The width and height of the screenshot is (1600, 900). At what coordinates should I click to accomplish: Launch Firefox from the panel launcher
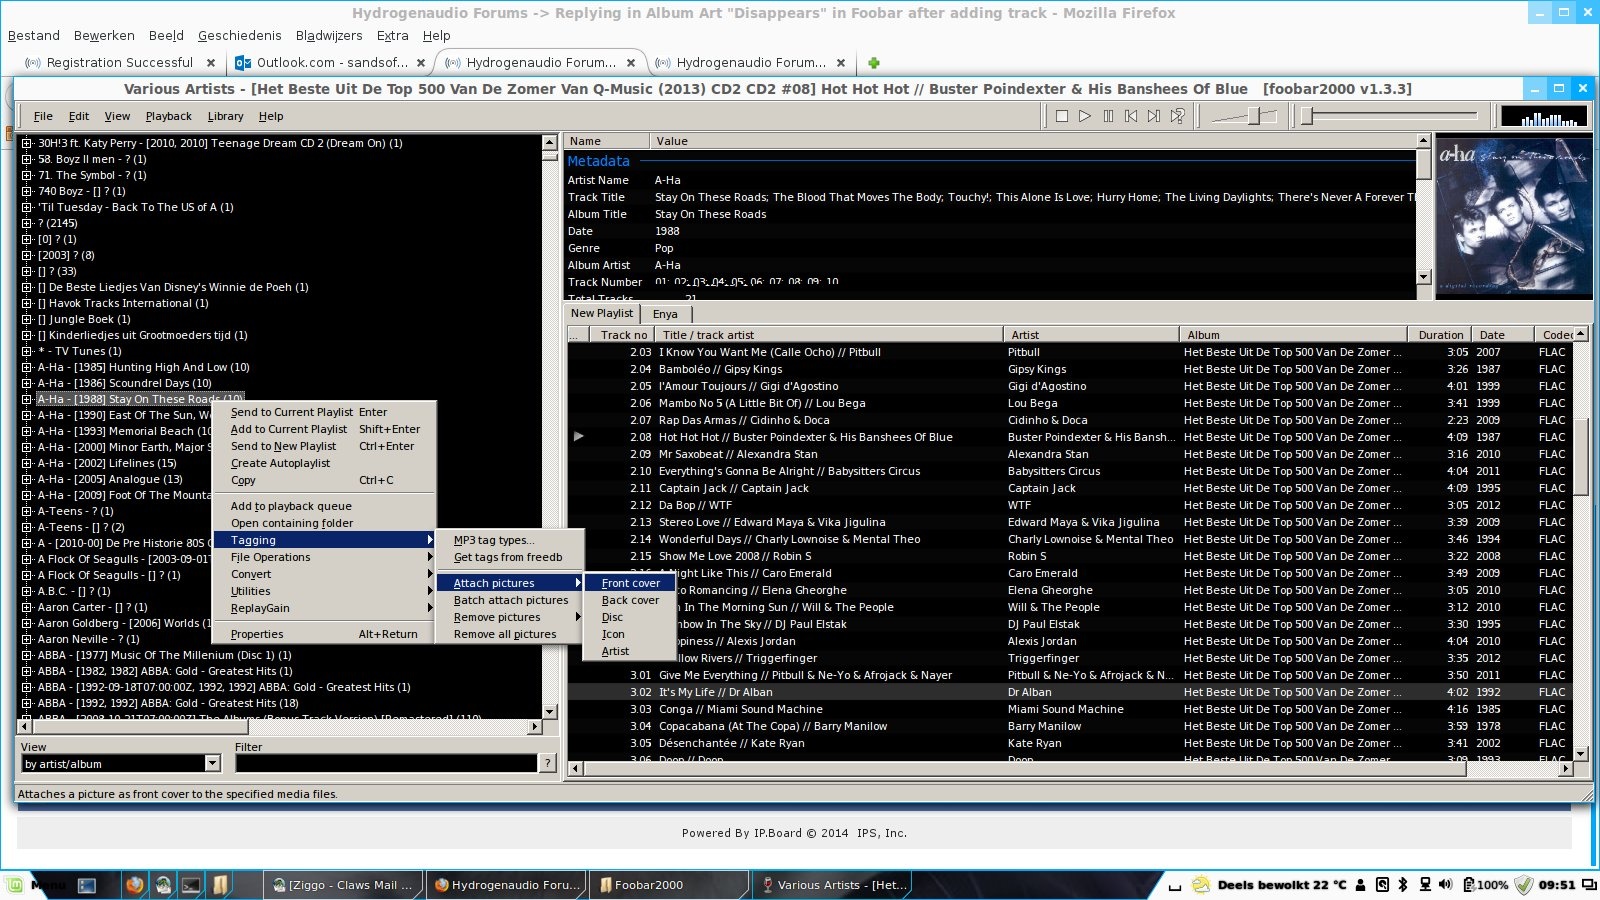point(135,885)
